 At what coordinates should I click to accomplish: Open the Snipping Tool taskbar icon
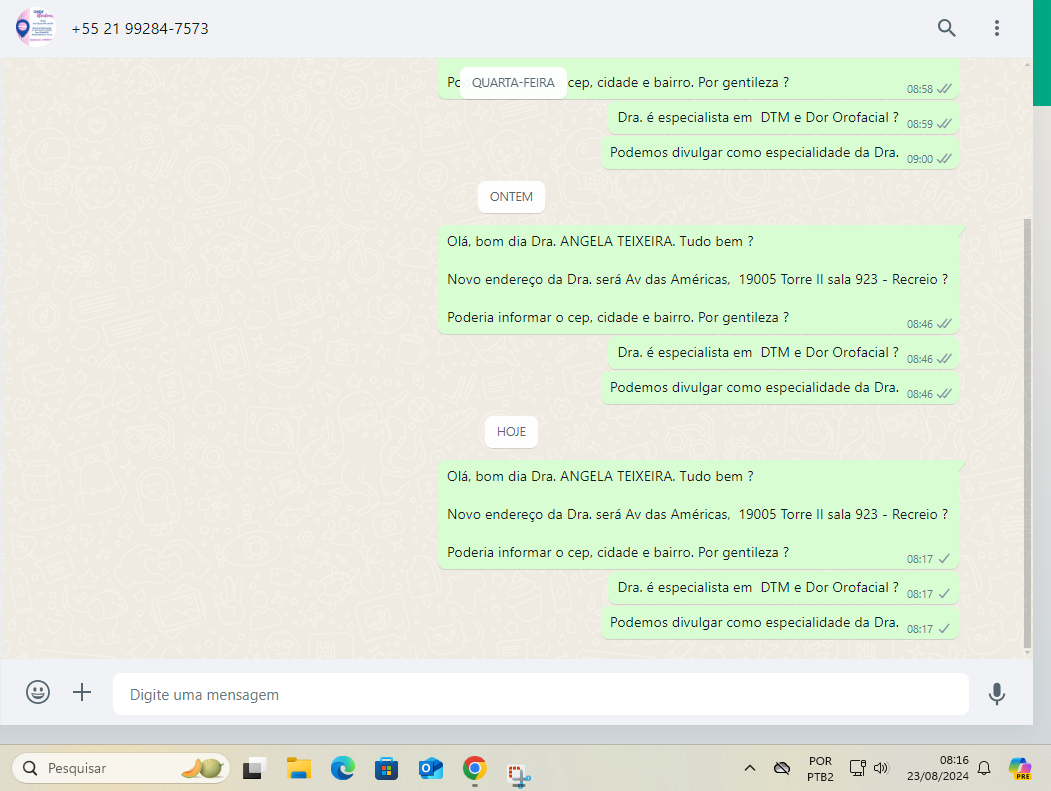click(x=518, y=768)
